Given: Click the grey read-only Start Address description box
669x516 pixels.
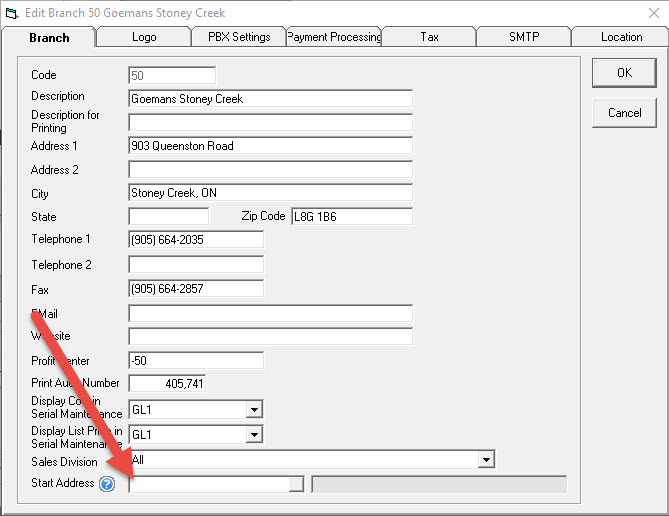Looking at the screenshot, I should (439, 484).
